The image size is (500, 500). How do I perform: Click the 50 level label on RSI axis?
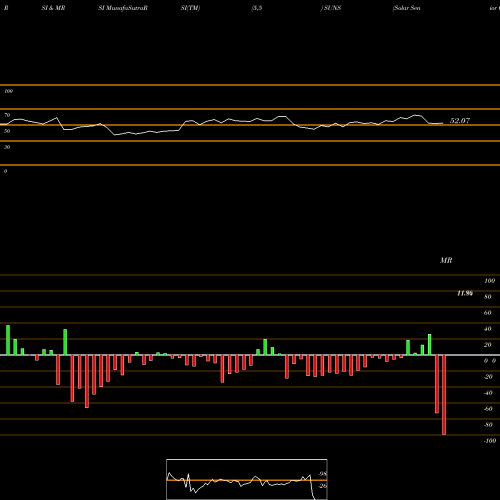tap(7, 131)
